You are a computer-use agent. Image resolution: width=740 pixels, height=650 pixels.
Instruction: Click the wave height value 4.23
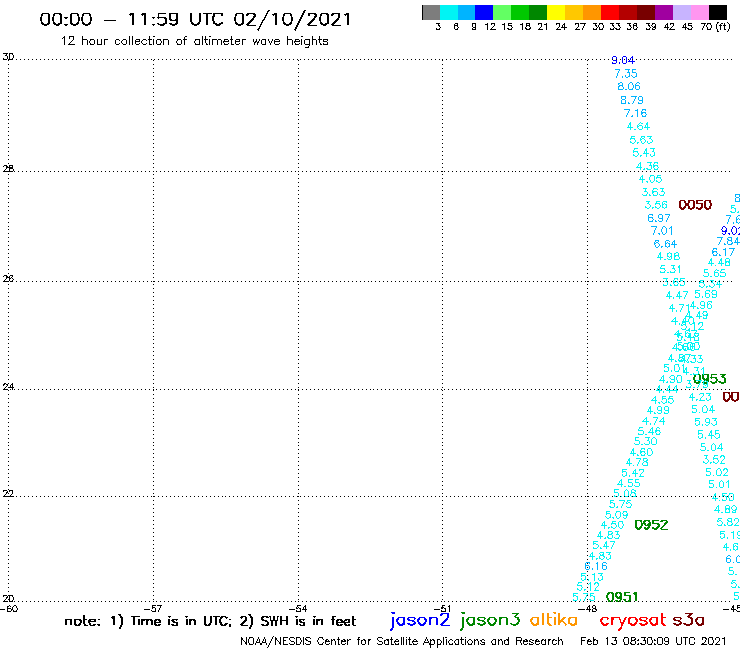[x=700, y=397]
